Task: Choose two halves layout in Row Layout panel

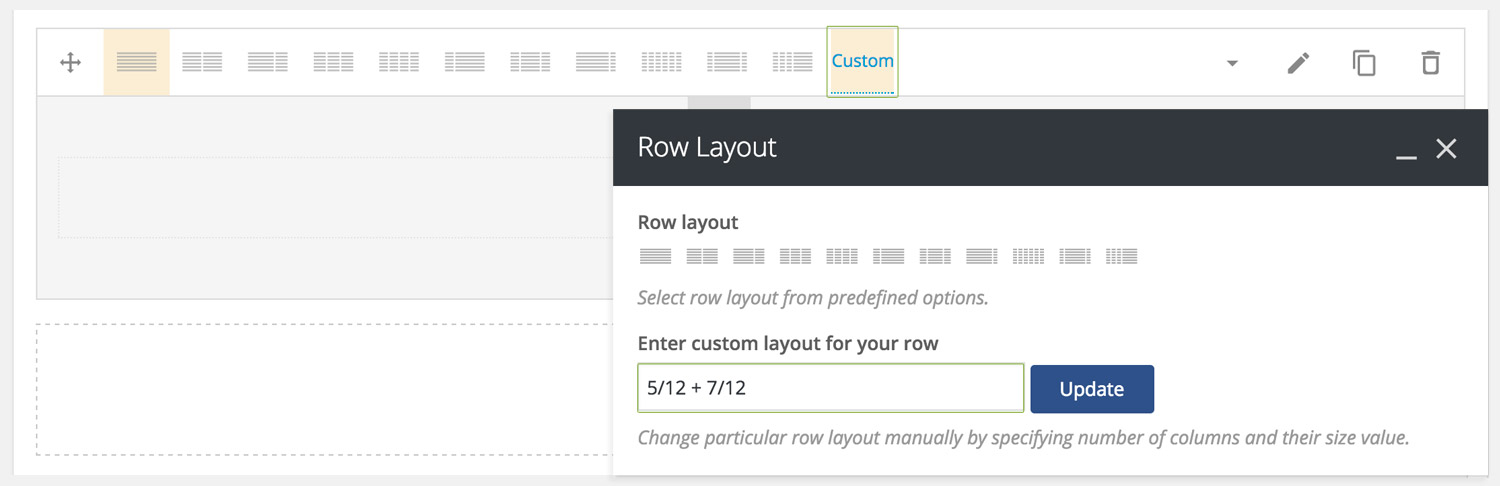Action: tap(702, 257)
